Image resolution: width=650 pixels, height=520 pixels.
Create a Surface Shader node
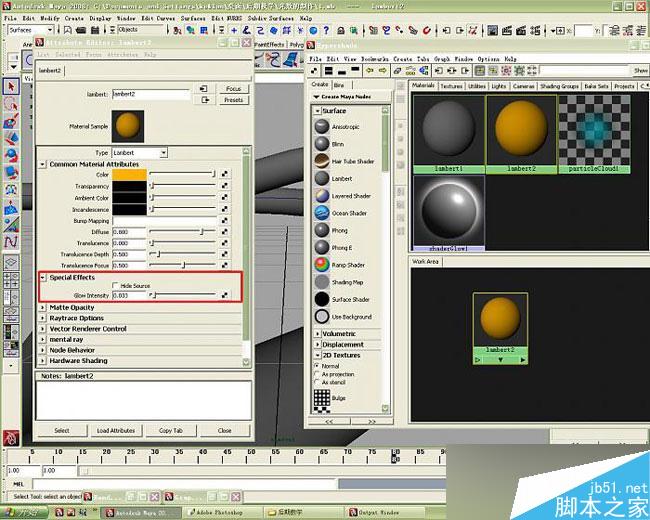[342, 299]
